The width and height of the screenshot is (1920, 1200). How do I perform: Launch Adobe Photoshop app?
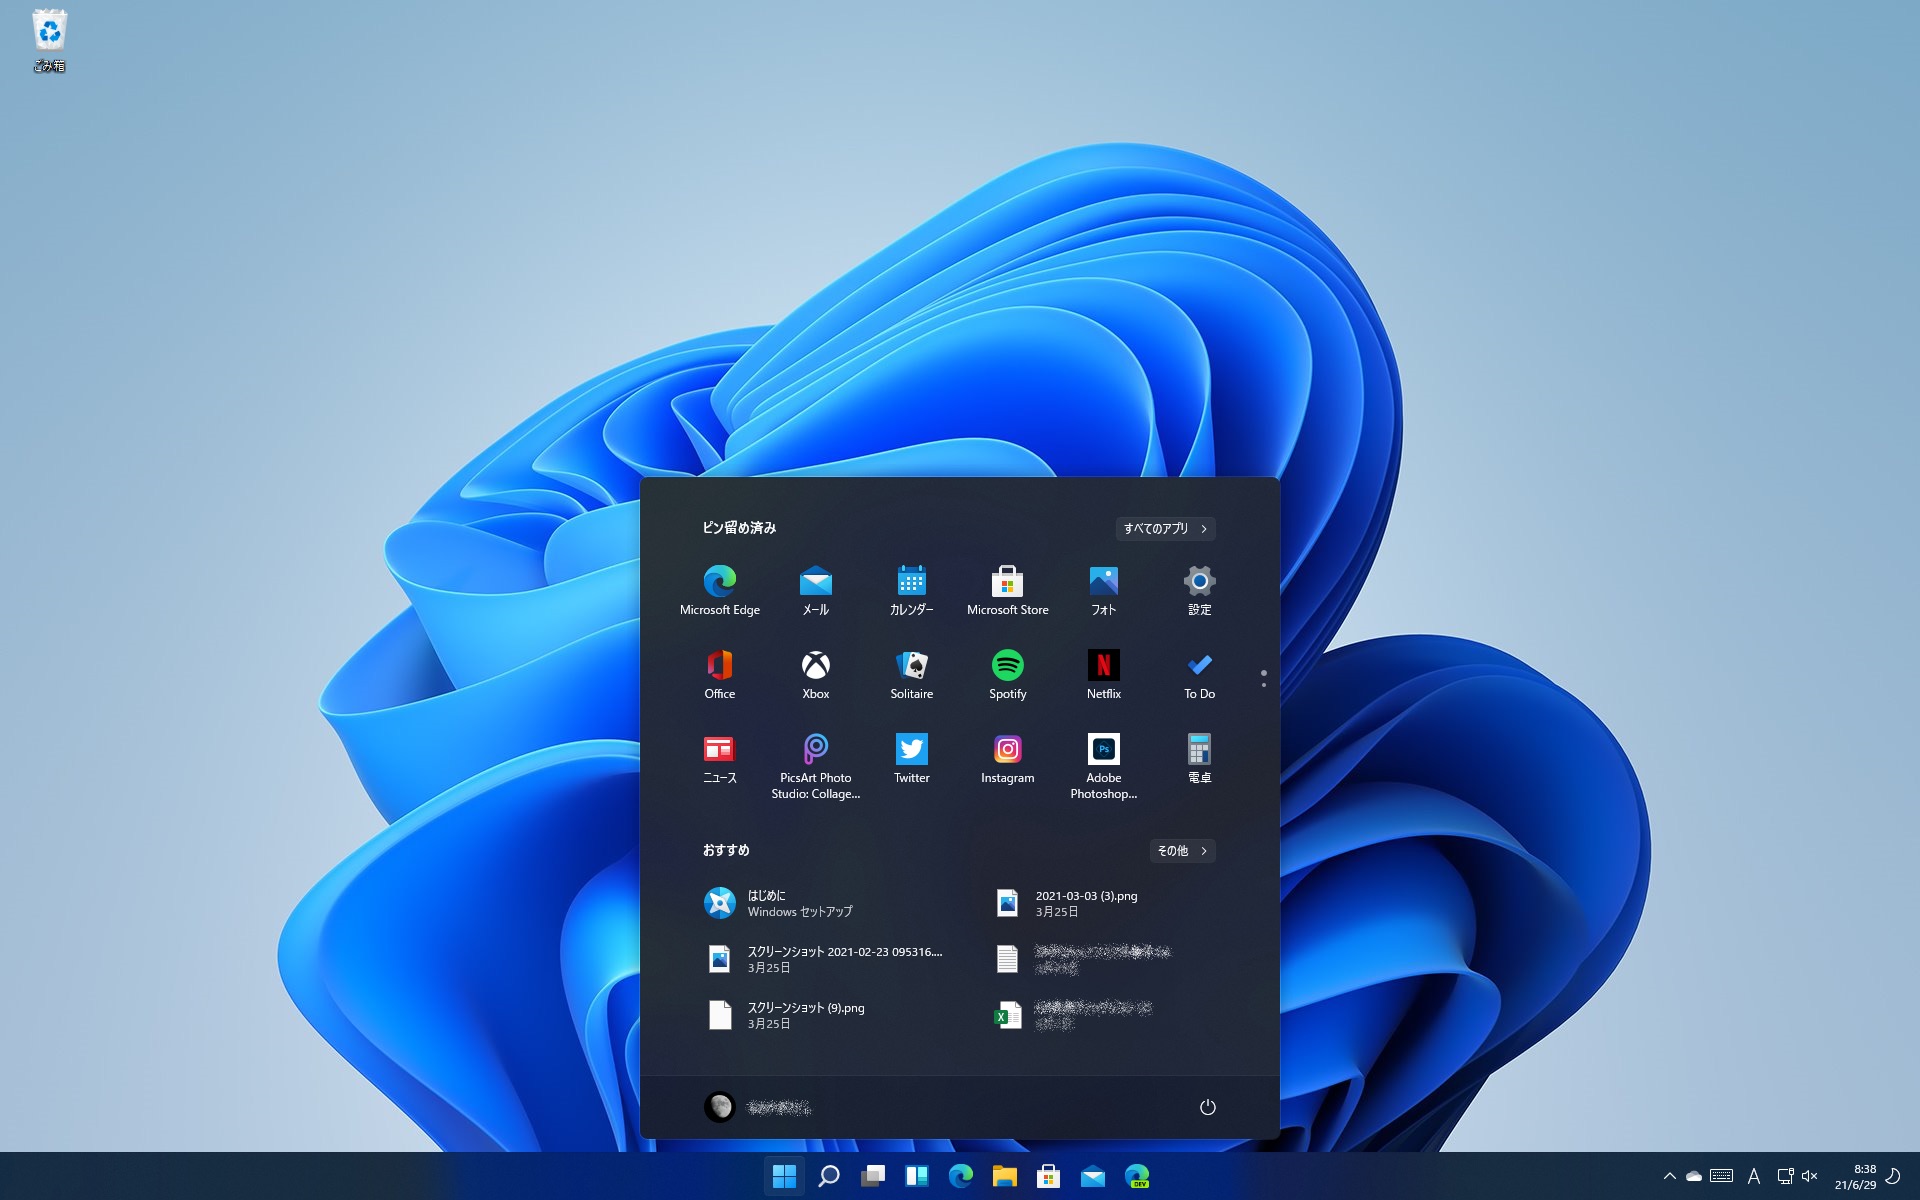pyautogui.click(x=1103, y=765)
